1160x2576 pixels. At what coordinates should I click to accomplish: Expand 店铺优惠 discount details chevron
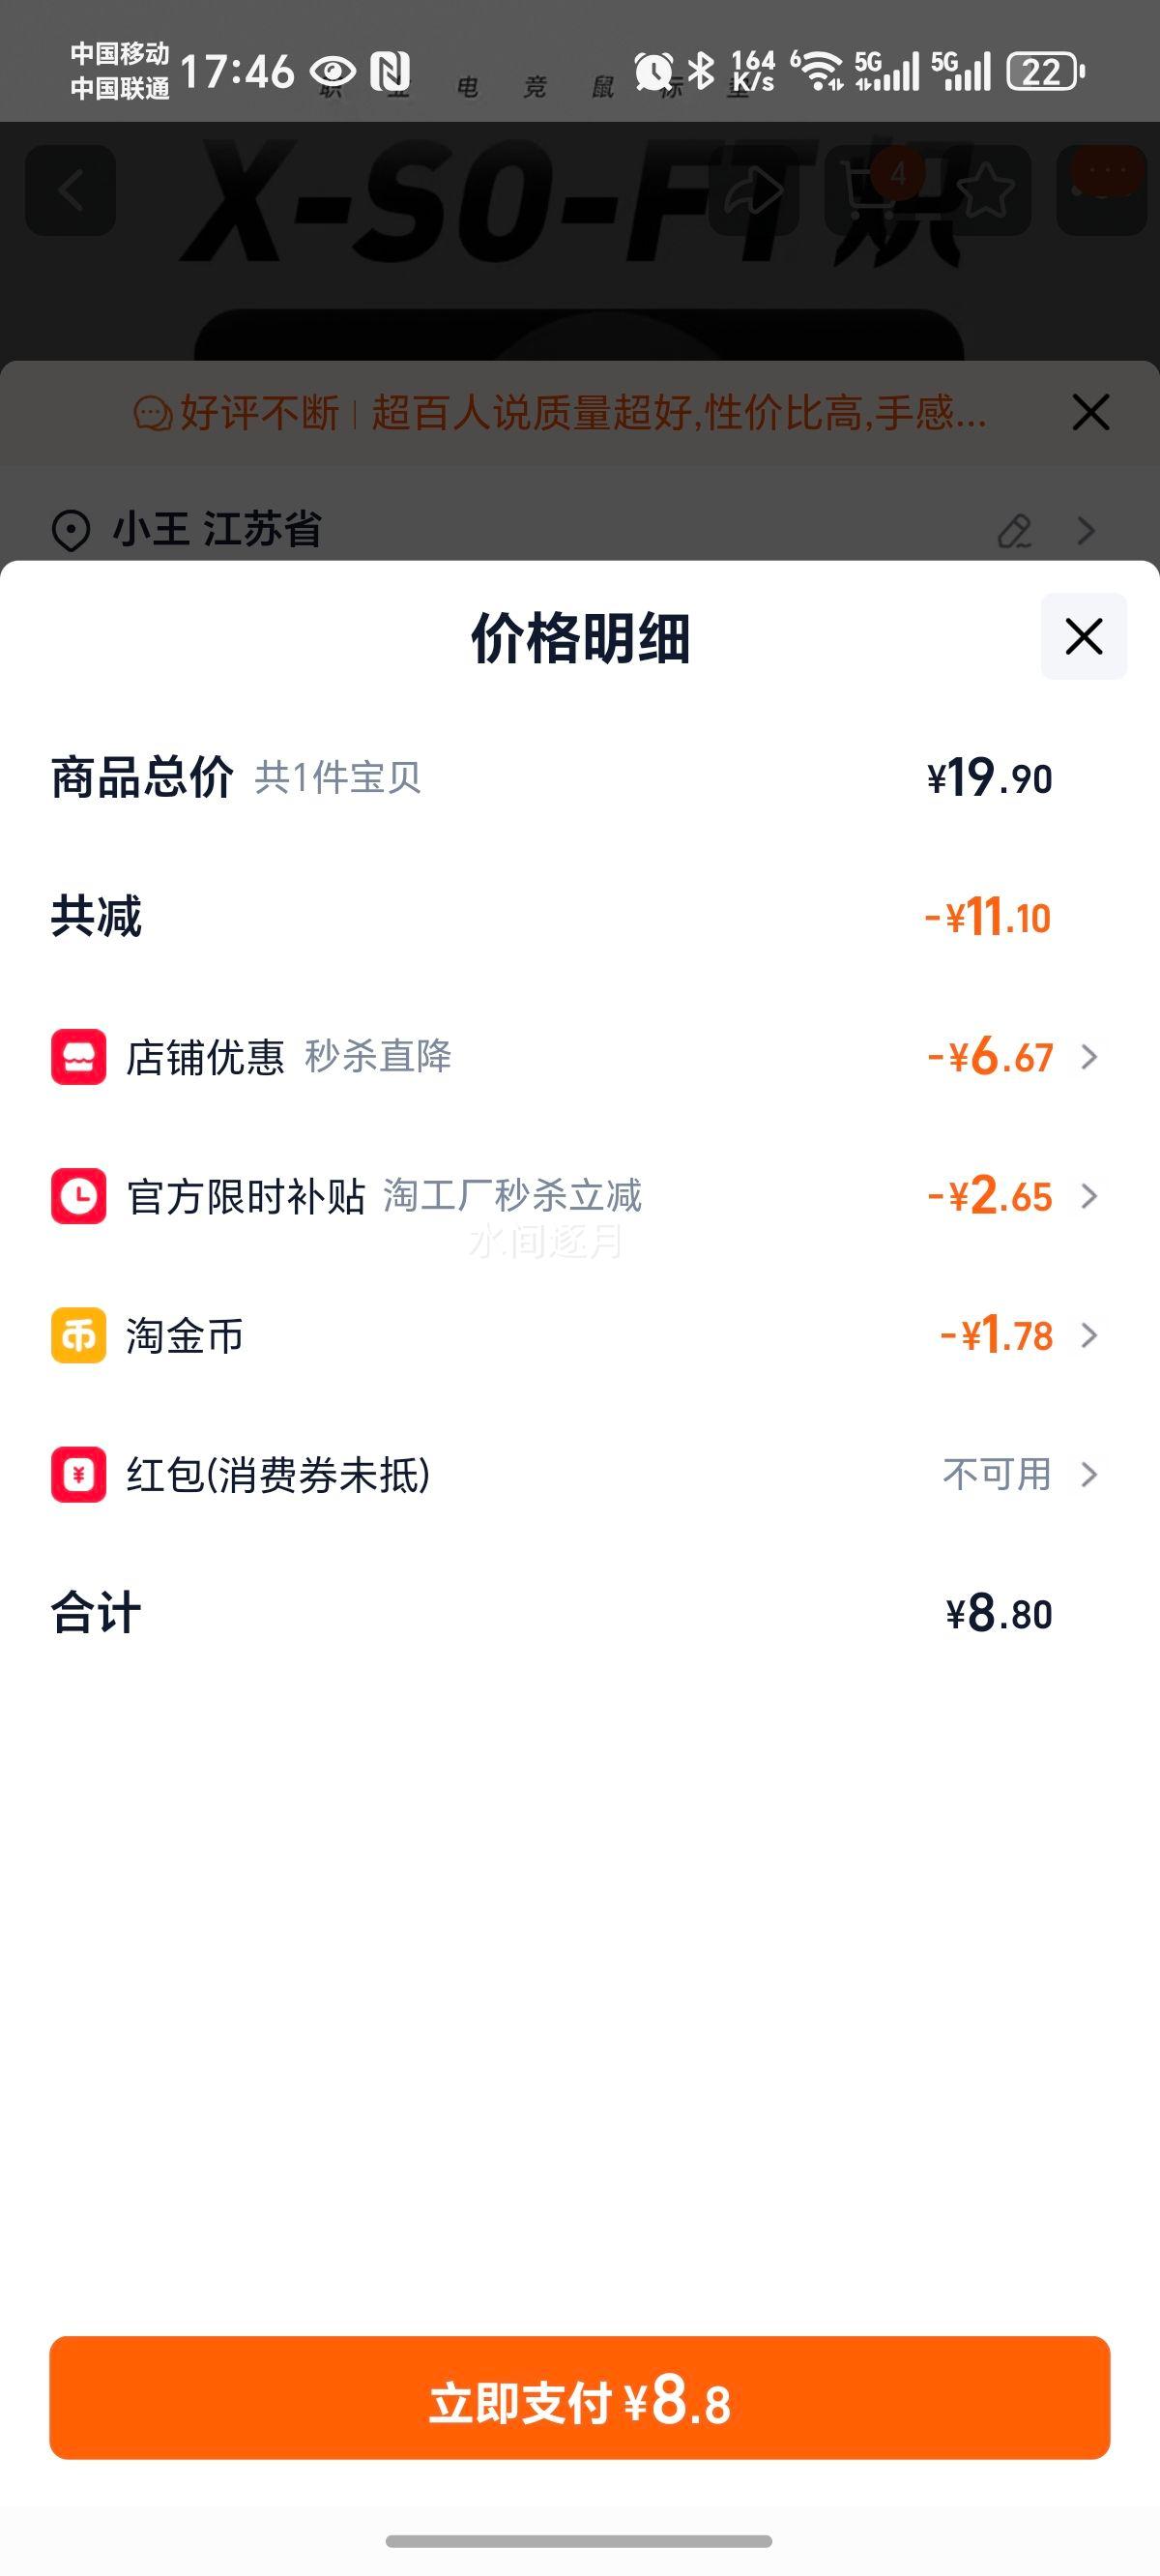pyautogui.click(x=1089, y=1057)
